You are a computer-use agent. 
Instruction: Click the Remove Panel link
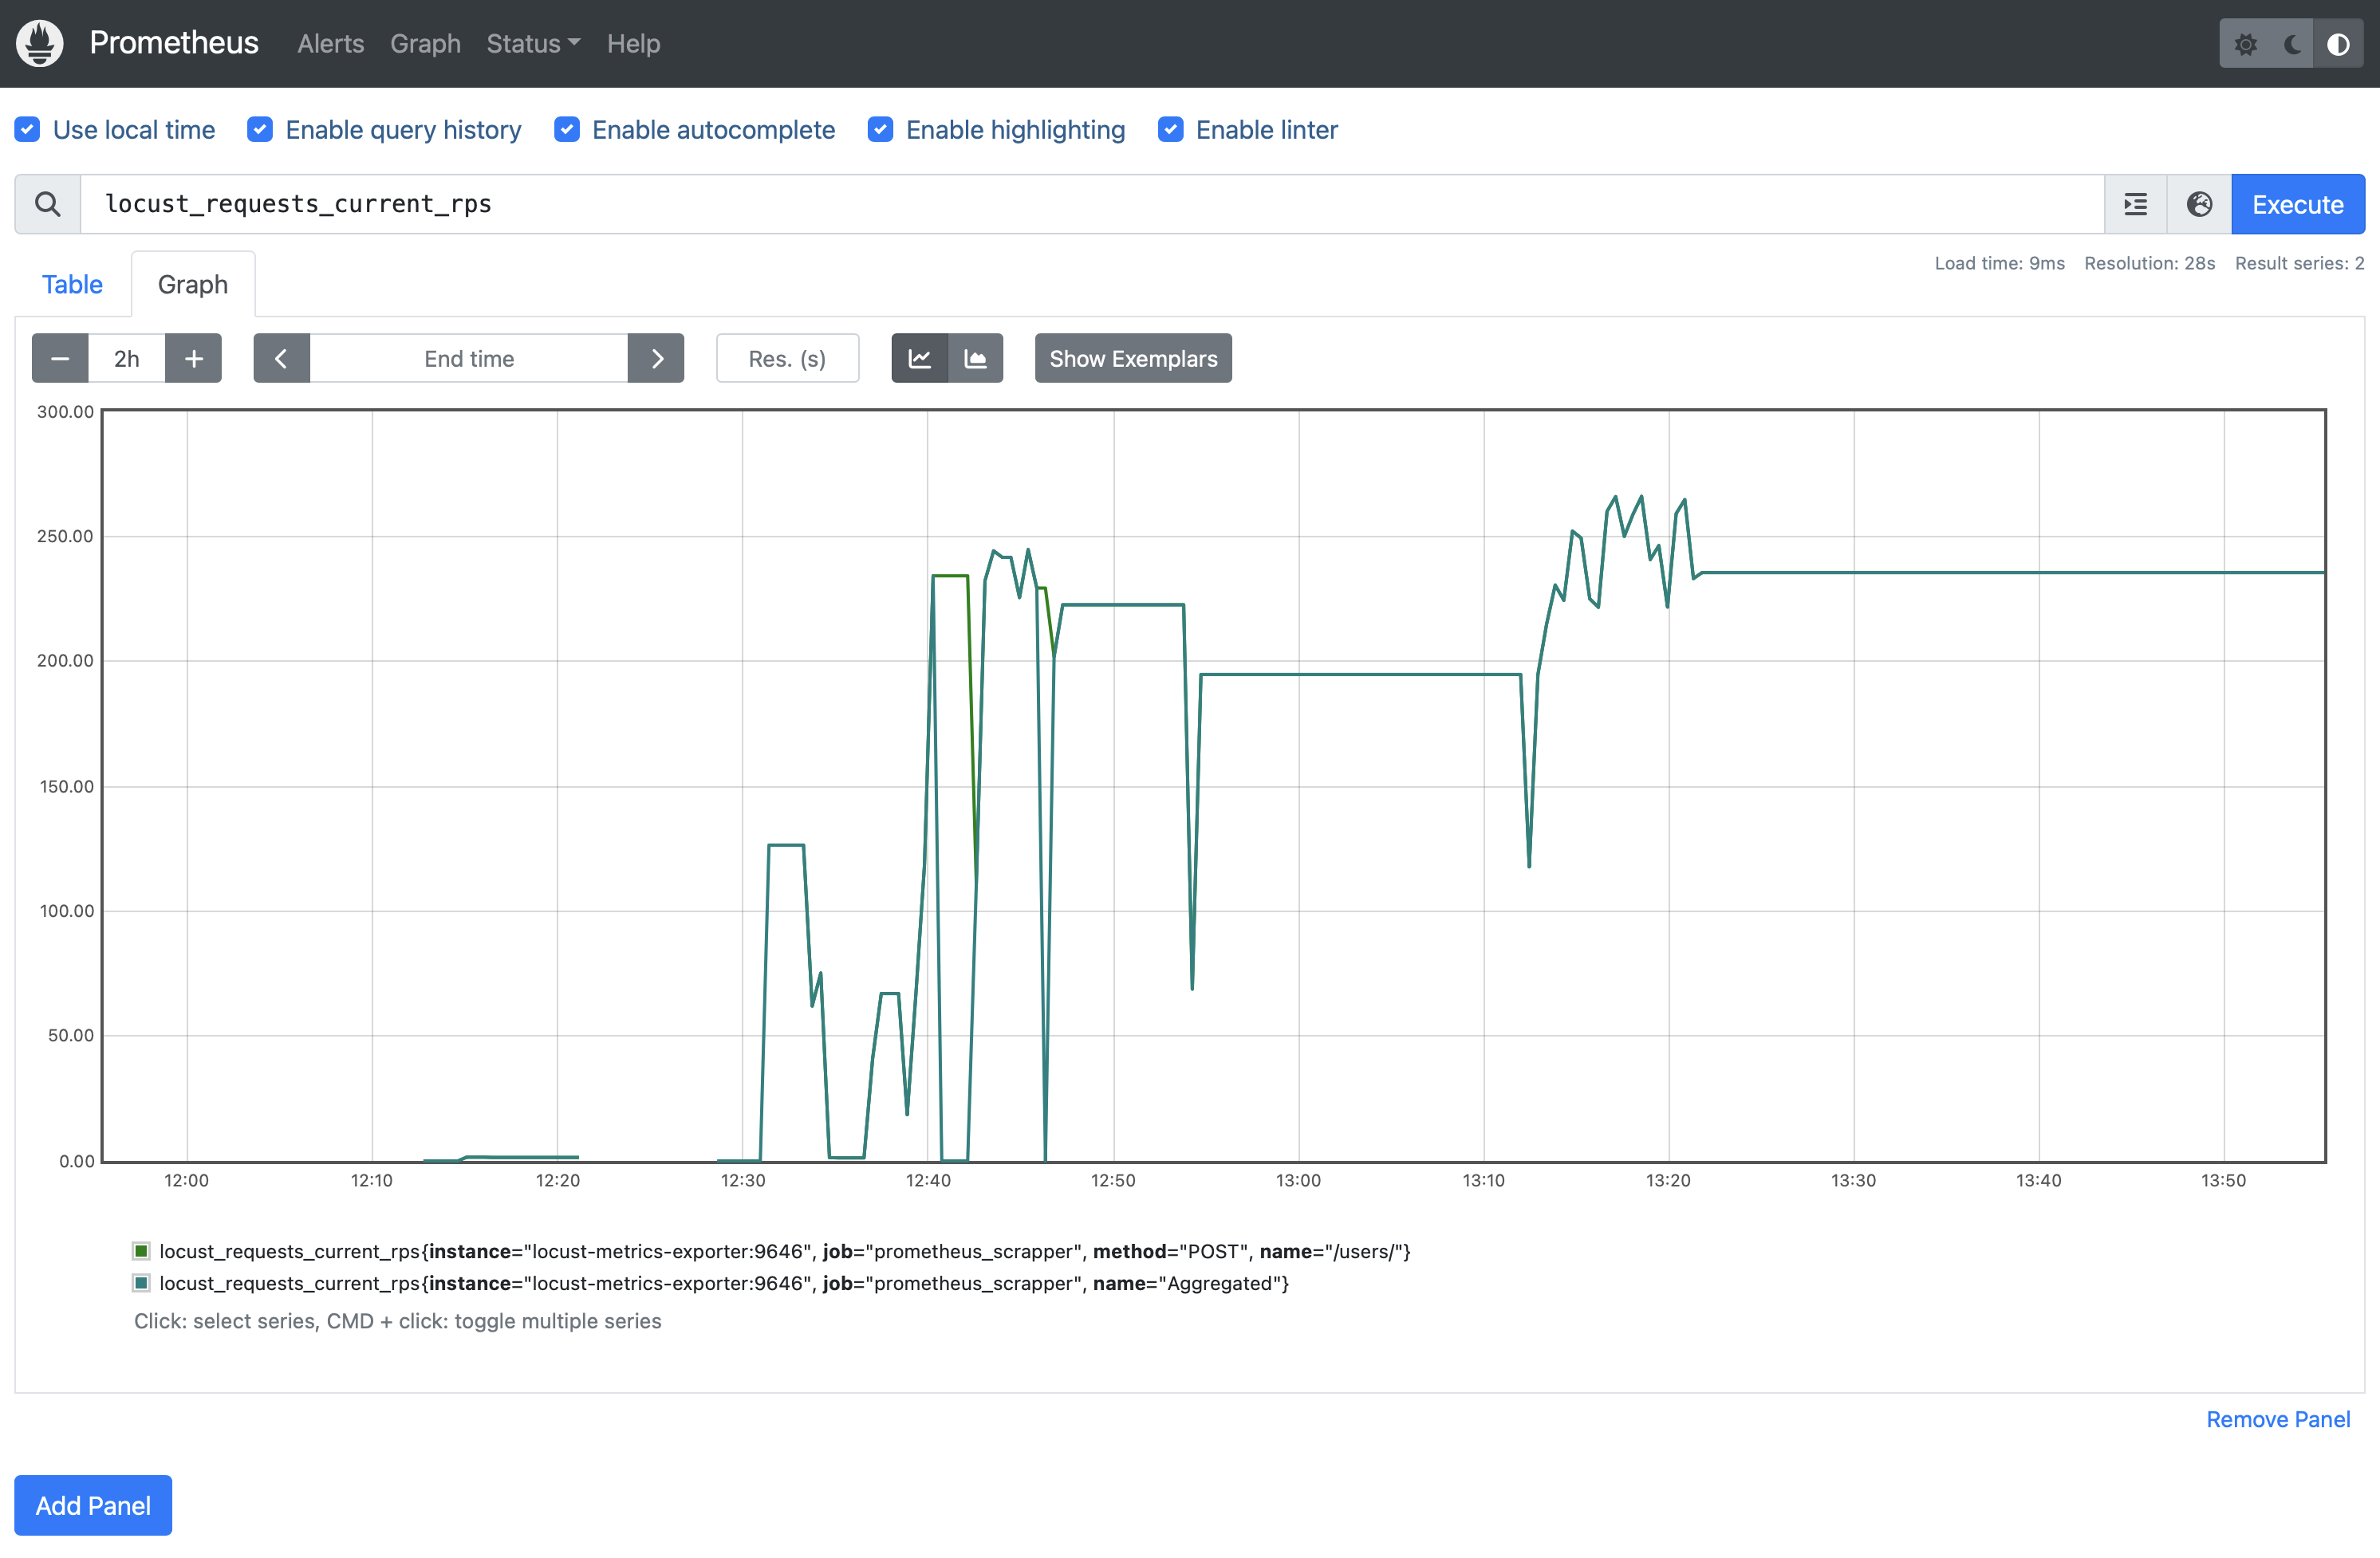2277,1419
